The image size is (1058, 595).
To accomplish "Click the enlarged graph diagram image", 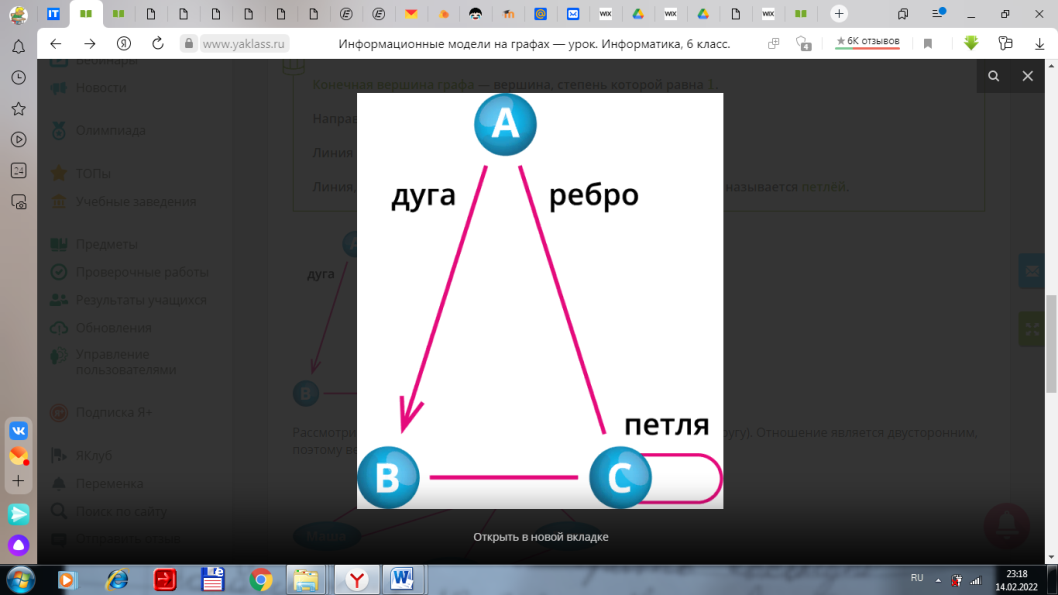I will [x=540, y=301].
